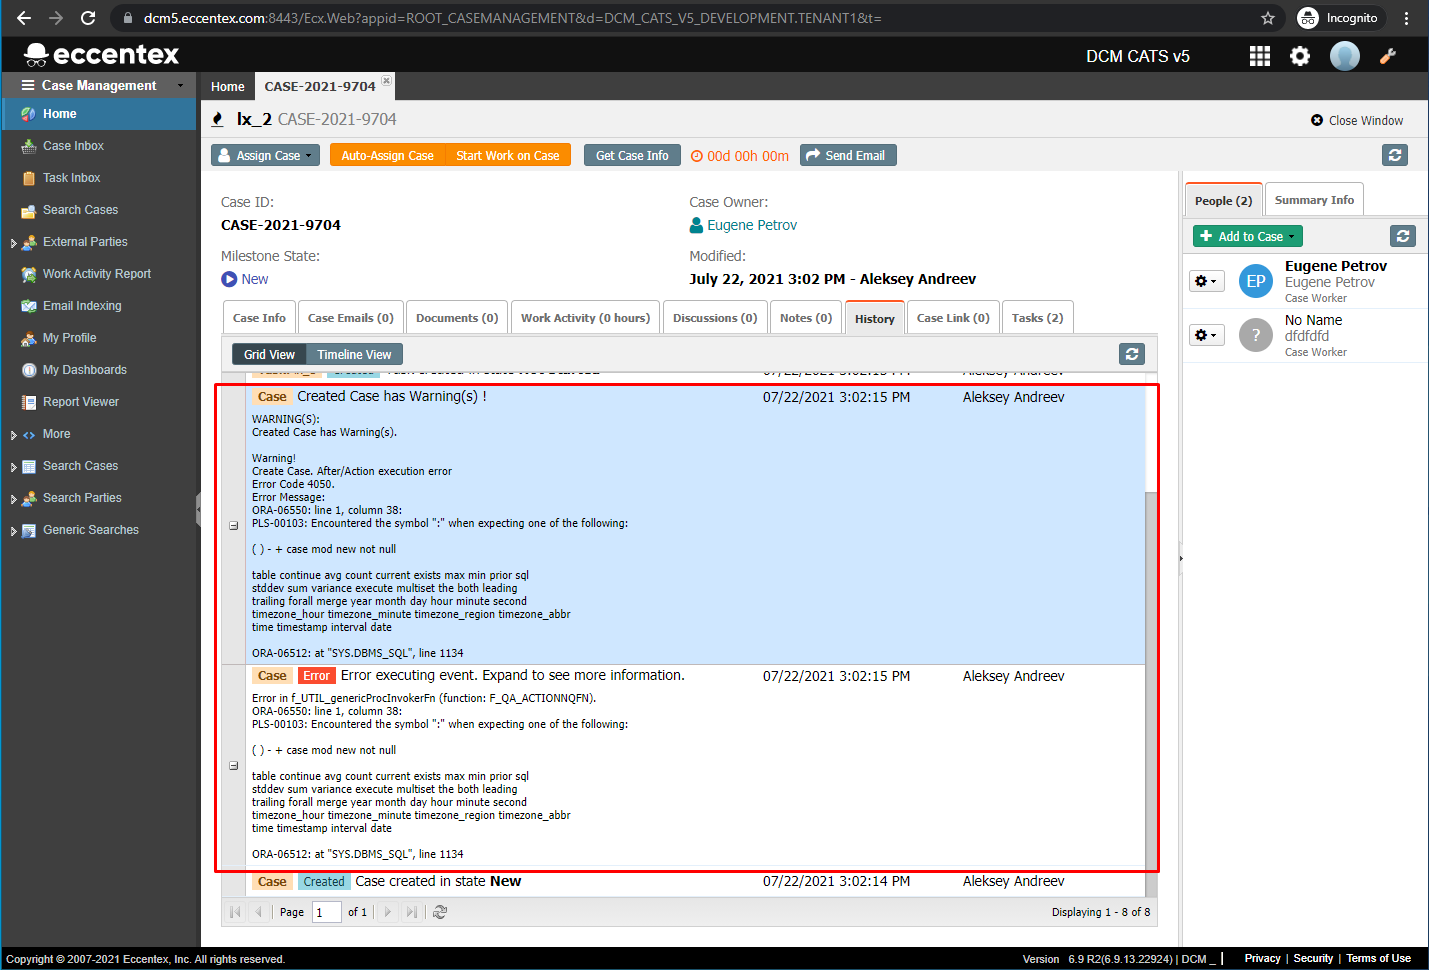The height and width of the screenshot is (970, 1429).
Task: Go to next page of history grid
Action: tap(388, 912)
